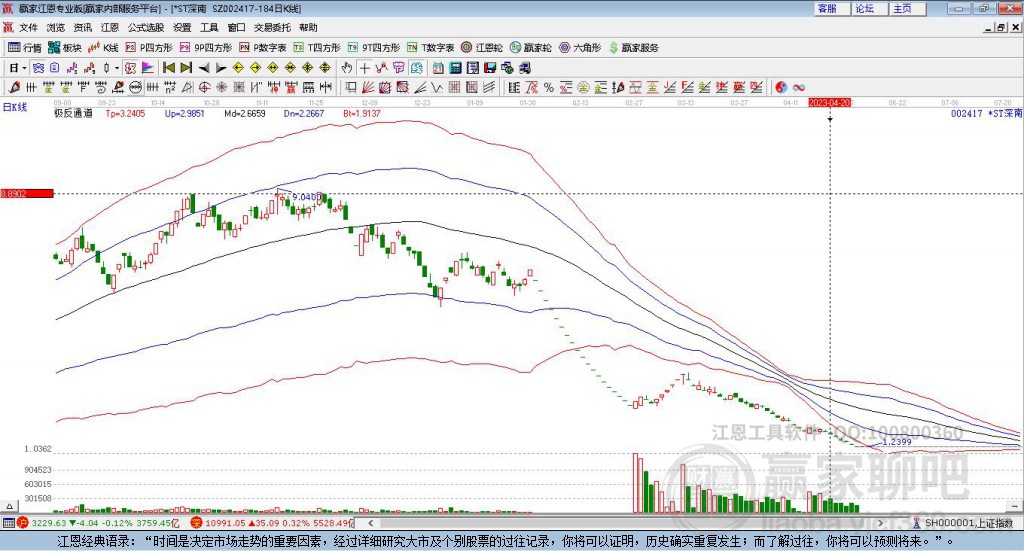Open the T四方形 tool
This screenshot has width=1024, height=551.
tap(317, 48)
